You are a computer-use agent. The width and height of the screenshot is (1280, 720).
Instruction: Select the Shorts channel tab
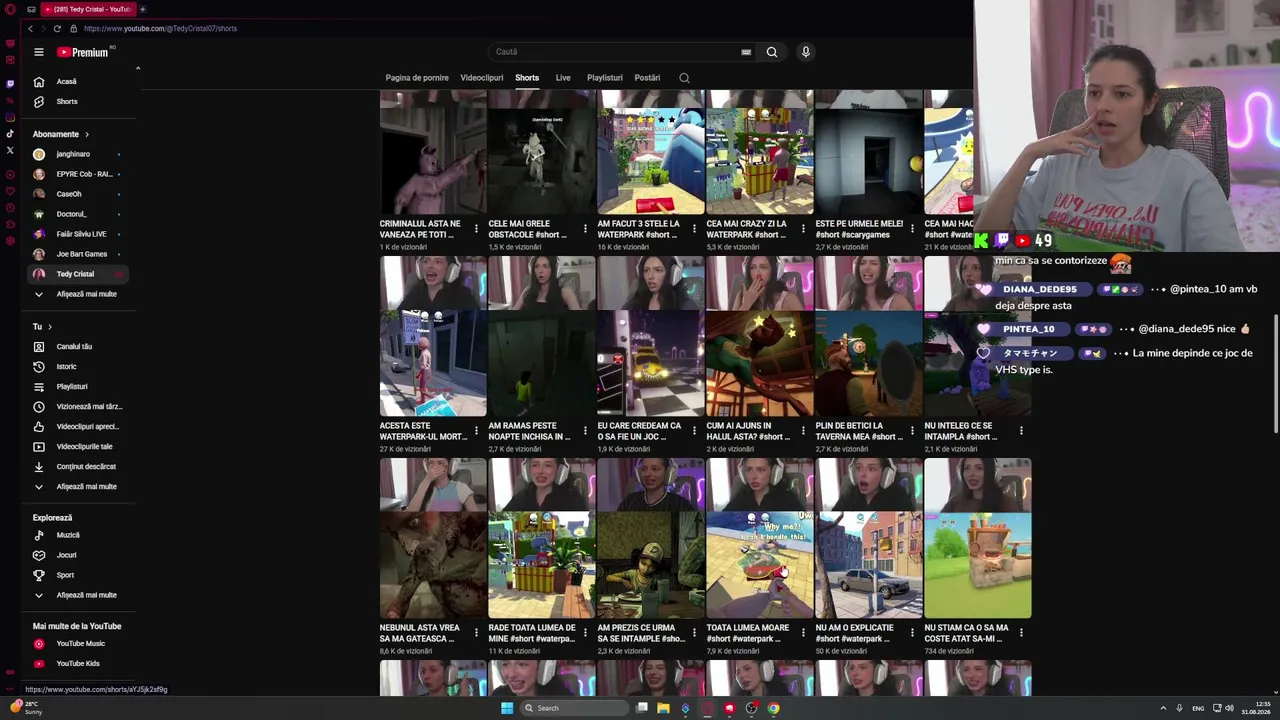[527, 78]
